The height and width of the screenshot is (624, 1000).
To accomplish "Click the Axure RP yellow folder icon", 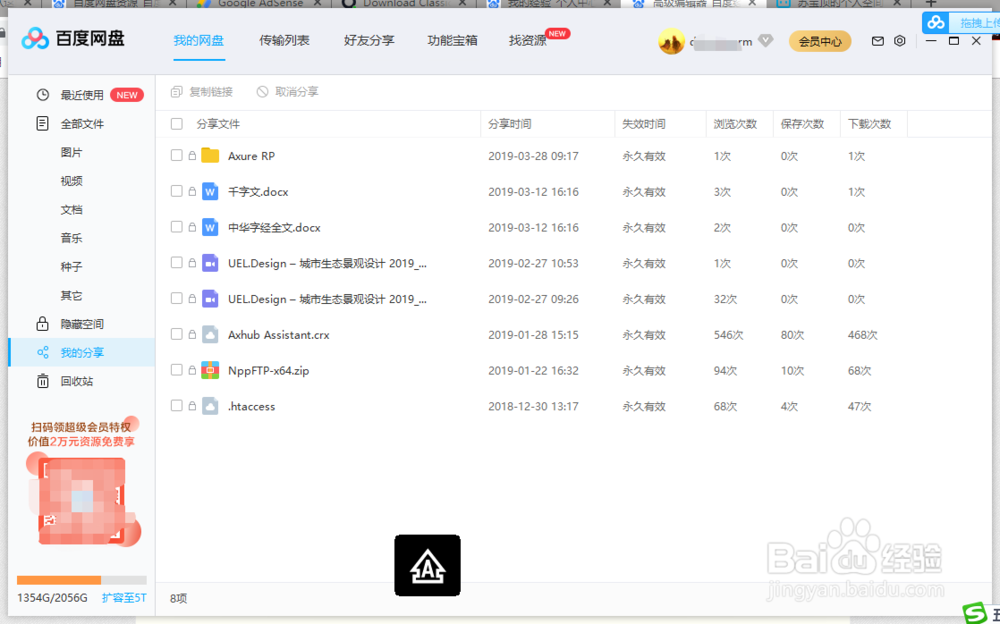I will [x=210, y=156].
